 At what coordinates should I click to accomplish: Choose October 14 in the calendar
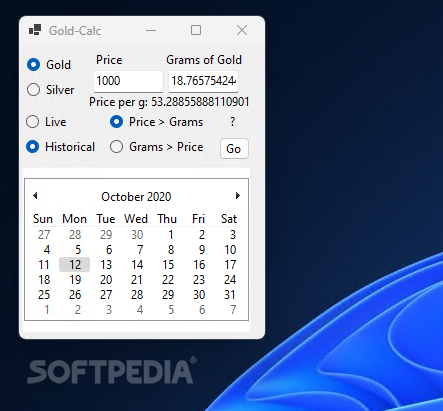(137, 265)
